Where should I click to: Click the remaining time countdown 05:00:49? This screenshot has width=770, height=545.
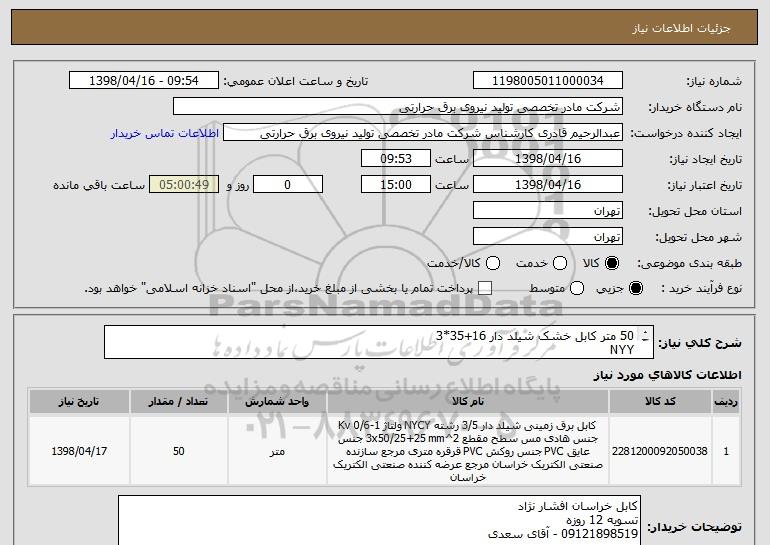184,185
